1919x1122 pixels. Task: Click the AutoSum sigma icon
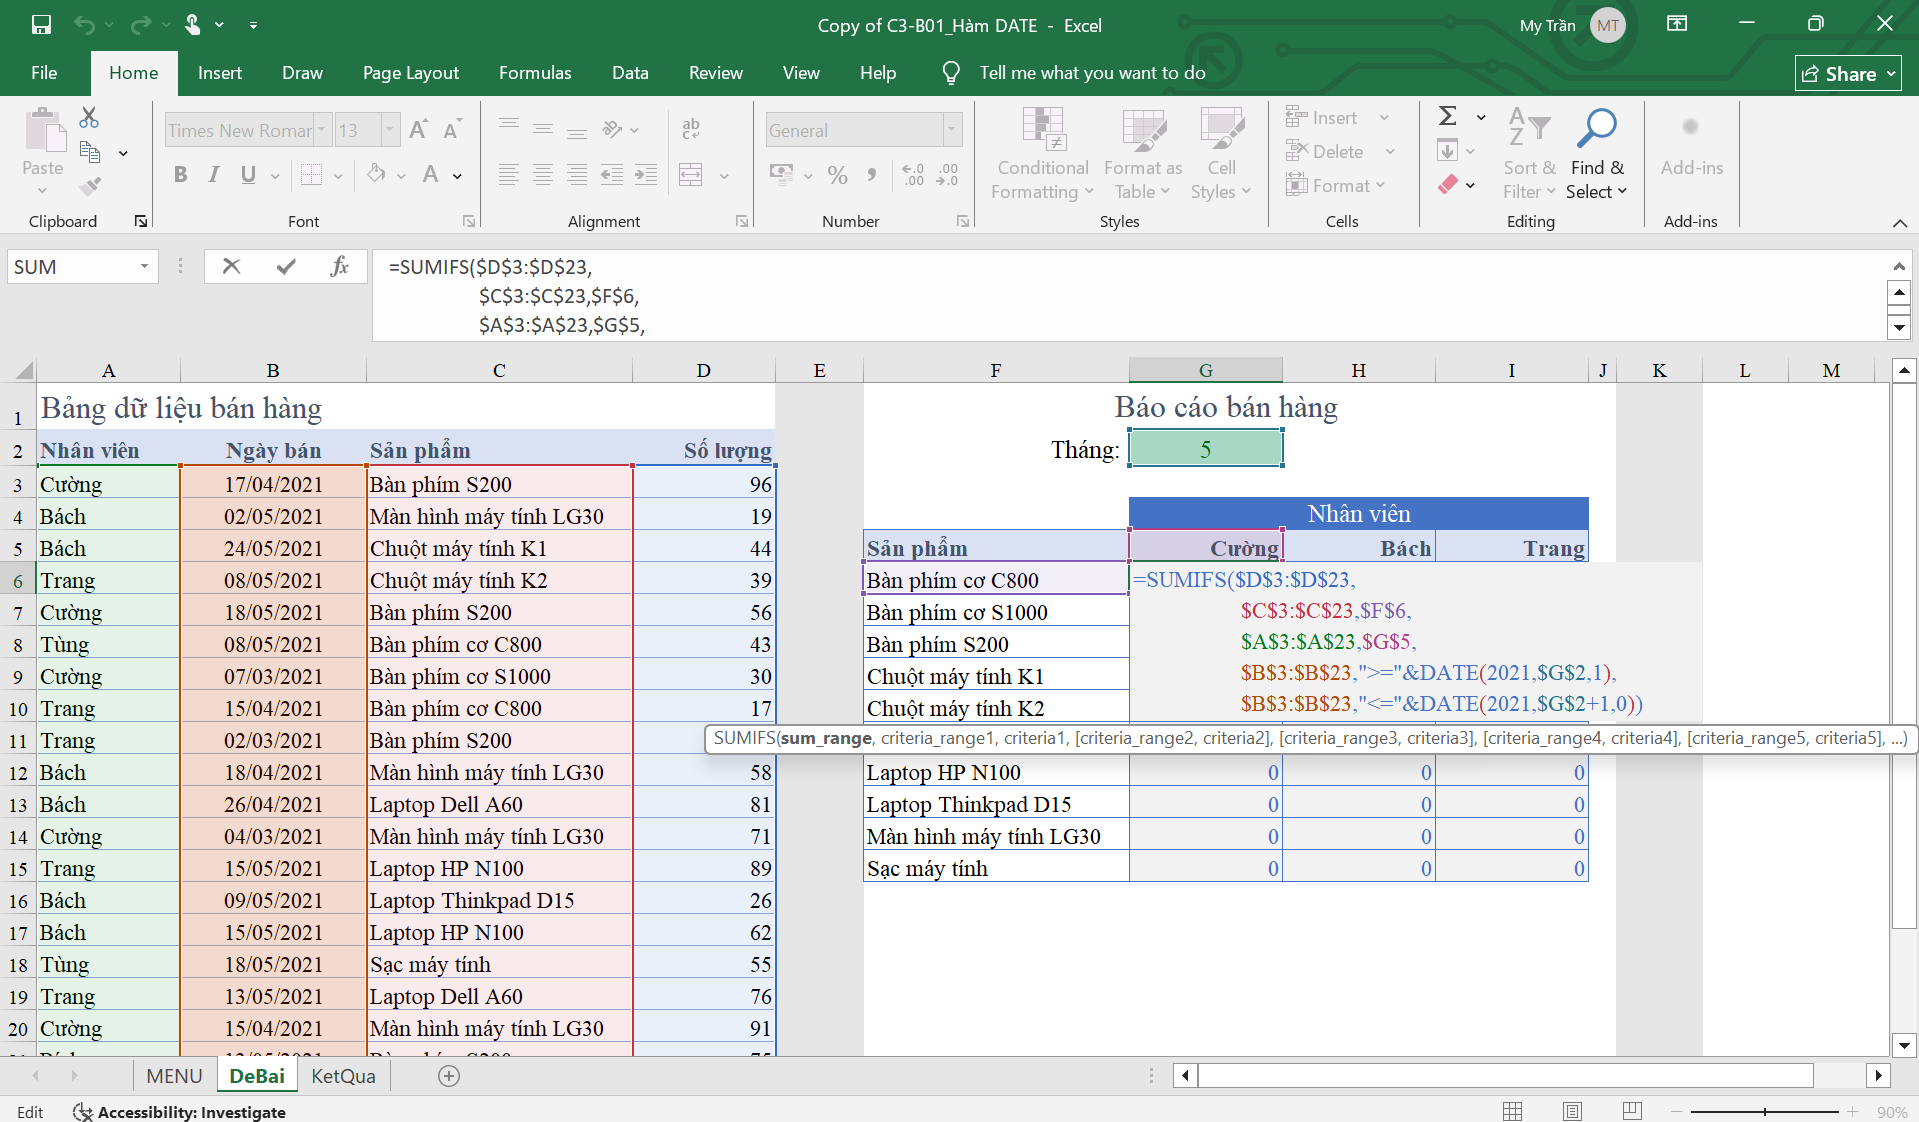point(1447,116)
